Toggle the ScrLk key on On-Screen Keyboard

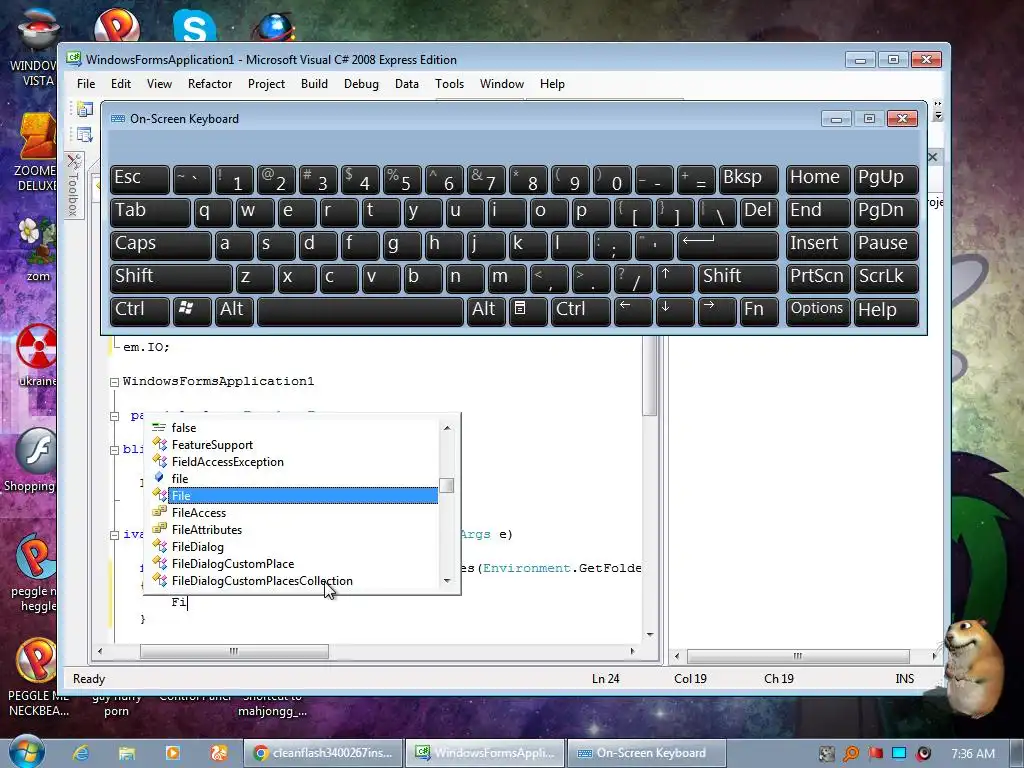(886, 278)
